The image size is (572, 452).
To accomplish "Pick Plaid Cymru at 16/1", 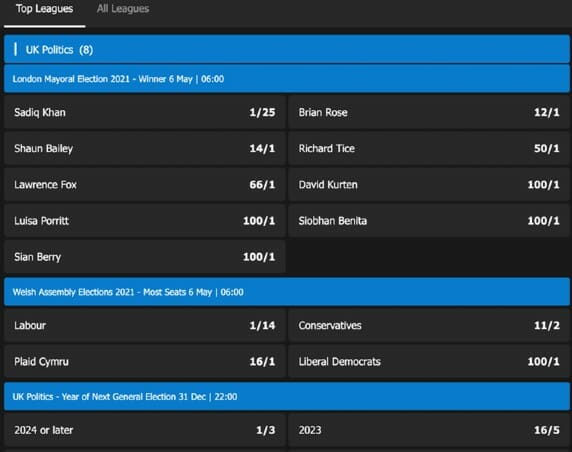I will point(144,362).
